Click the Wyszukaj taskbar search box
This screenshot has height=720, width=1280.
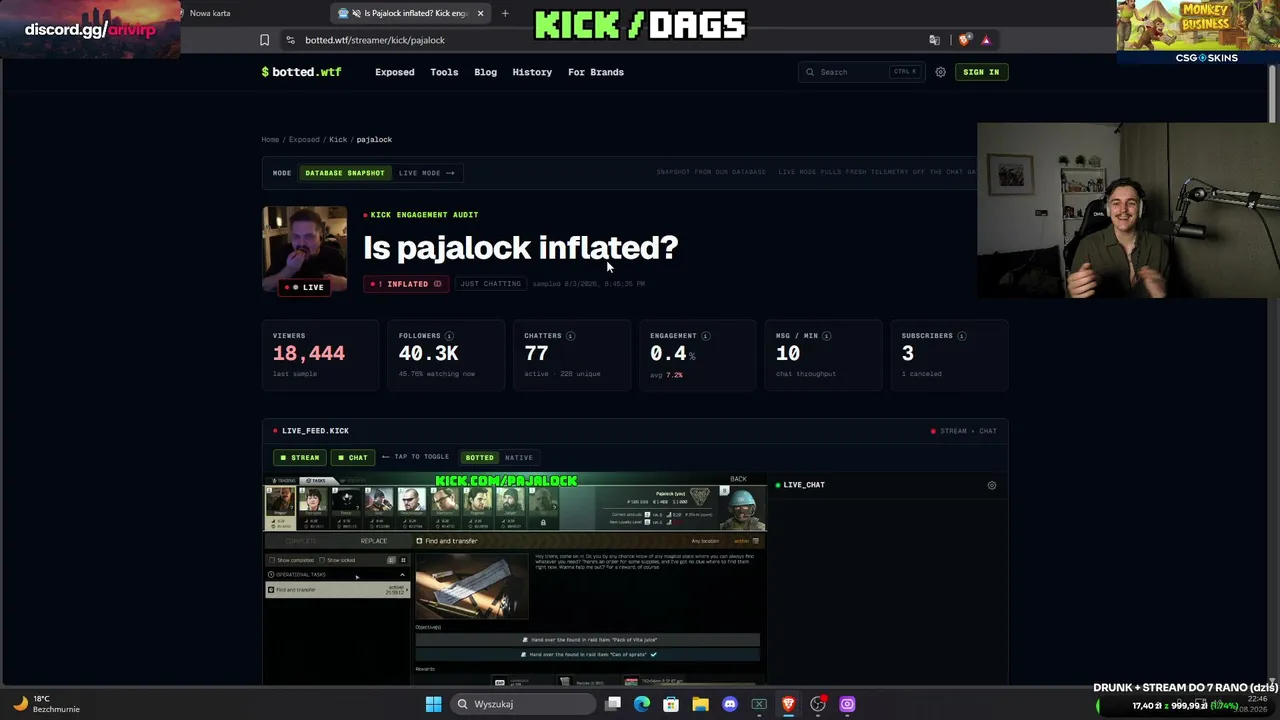pyautogui.click(x=522, y=704)
